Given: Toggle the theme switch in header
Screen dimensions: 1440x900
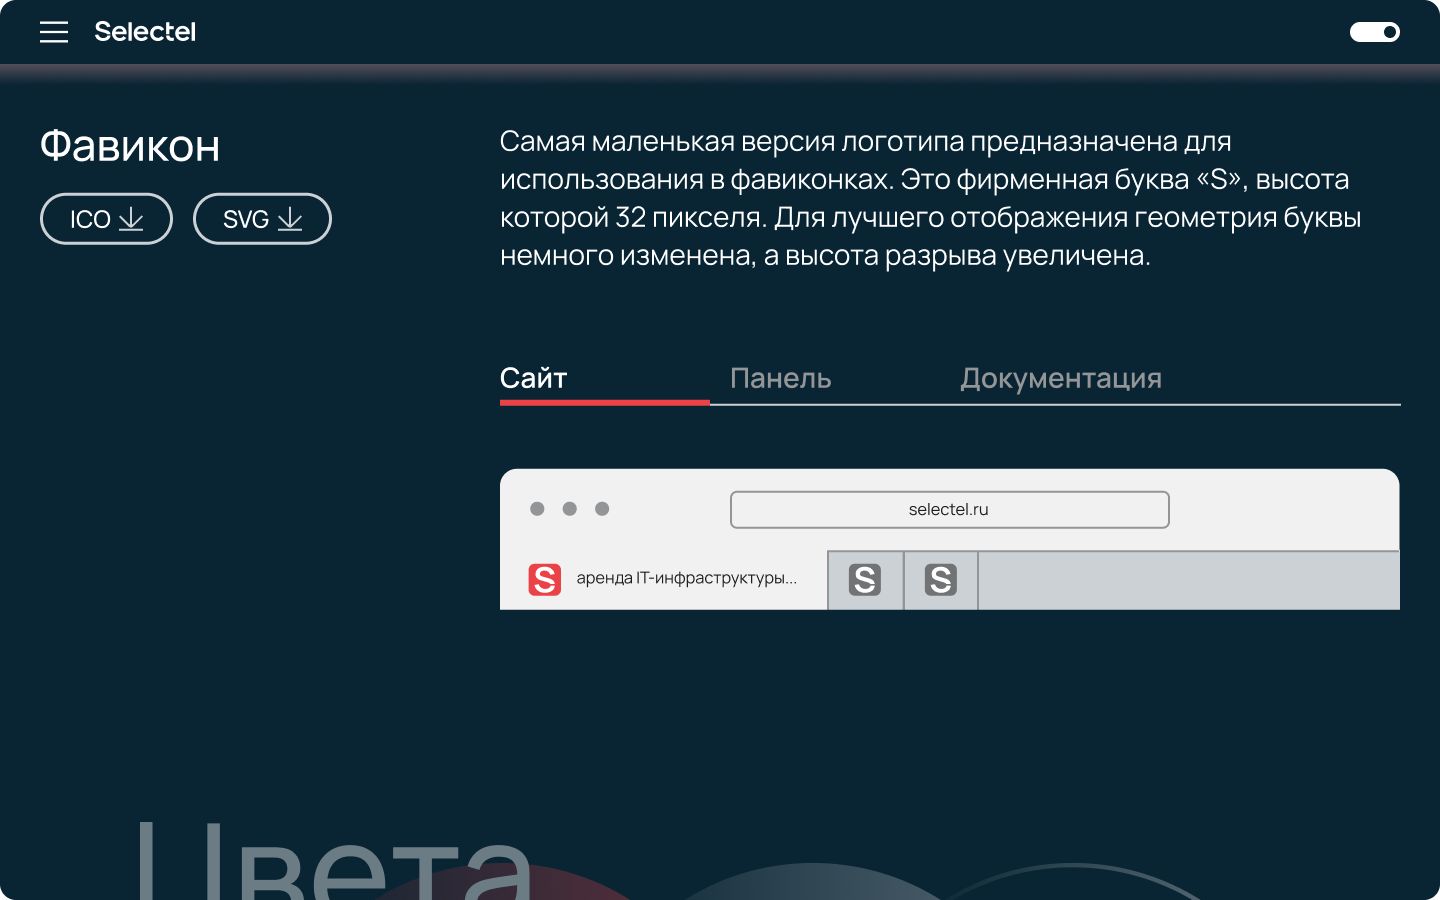Looking at the screenshot, I should coord(1375,32).
